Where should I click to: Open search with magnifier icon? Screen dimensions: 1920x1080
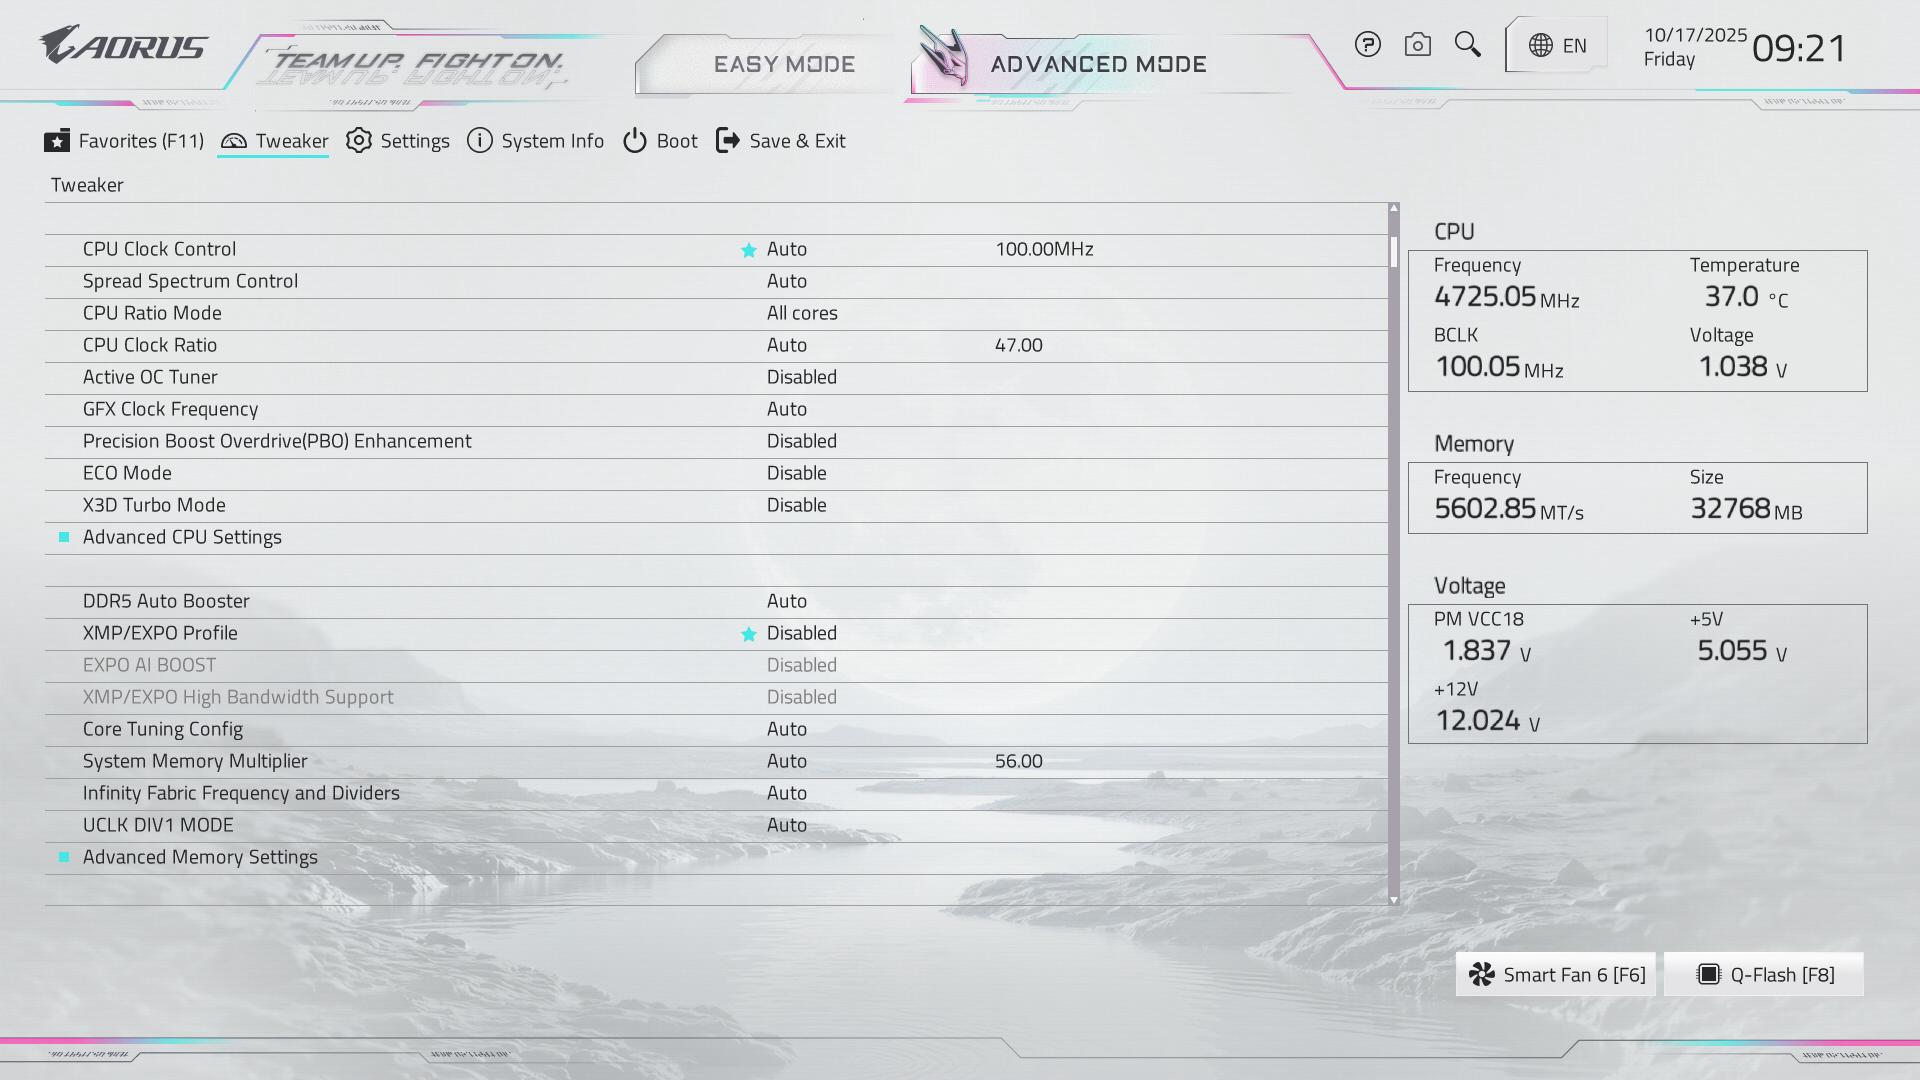click(x=1467, y=45)
